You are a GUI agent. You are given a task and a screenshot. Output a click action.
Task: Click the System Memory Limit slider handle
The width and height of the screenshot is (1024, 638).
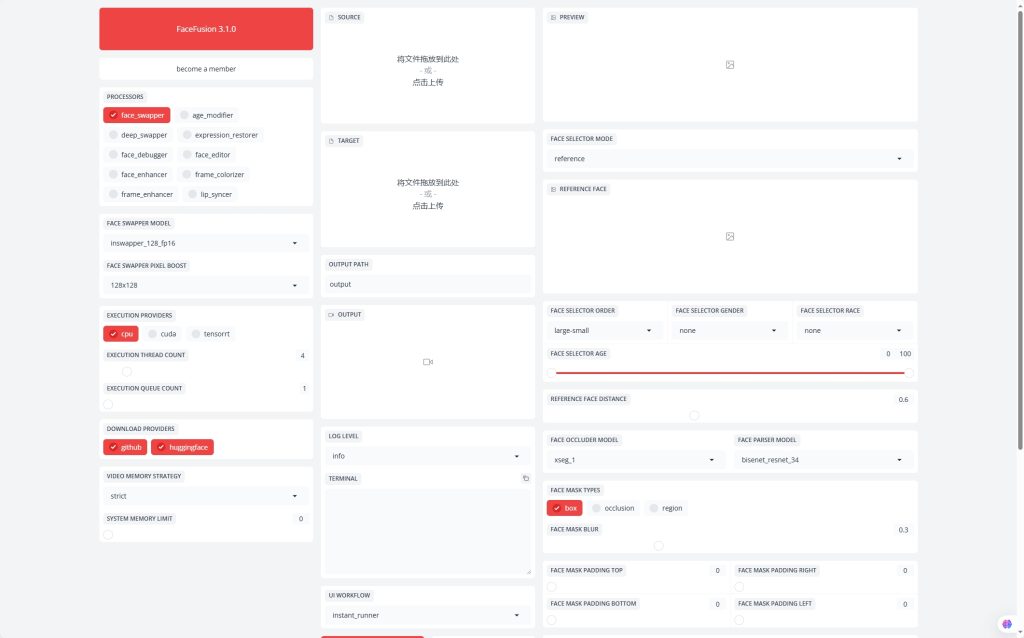click(x=108, y=535)
